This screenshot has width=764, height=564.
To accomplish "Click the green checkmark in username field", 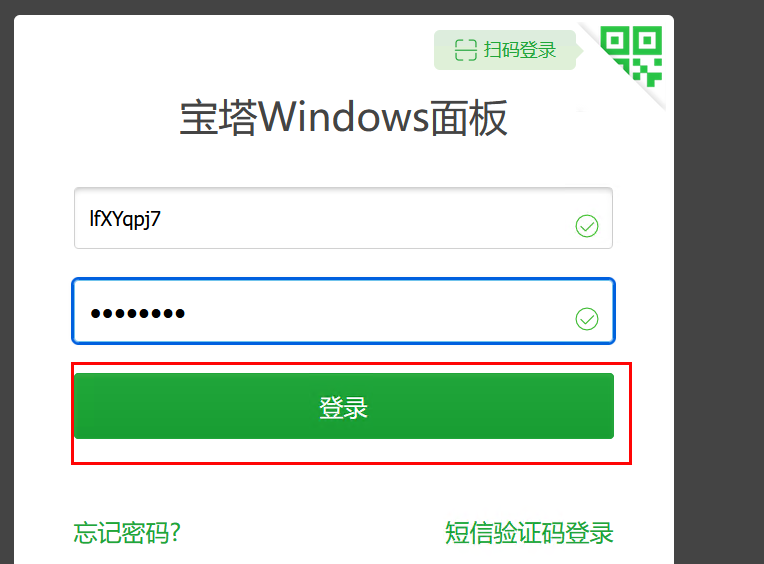I will (x=587, y=226).
